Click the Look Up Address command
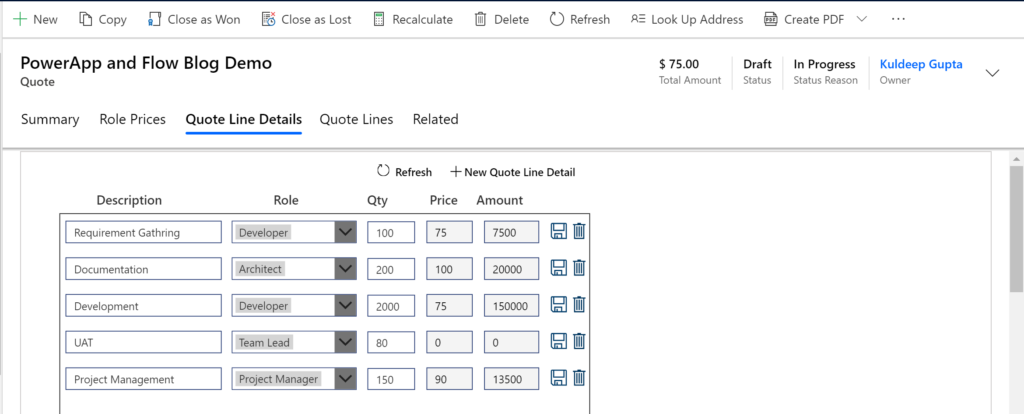1024x414 pixels. click(687, 20)
